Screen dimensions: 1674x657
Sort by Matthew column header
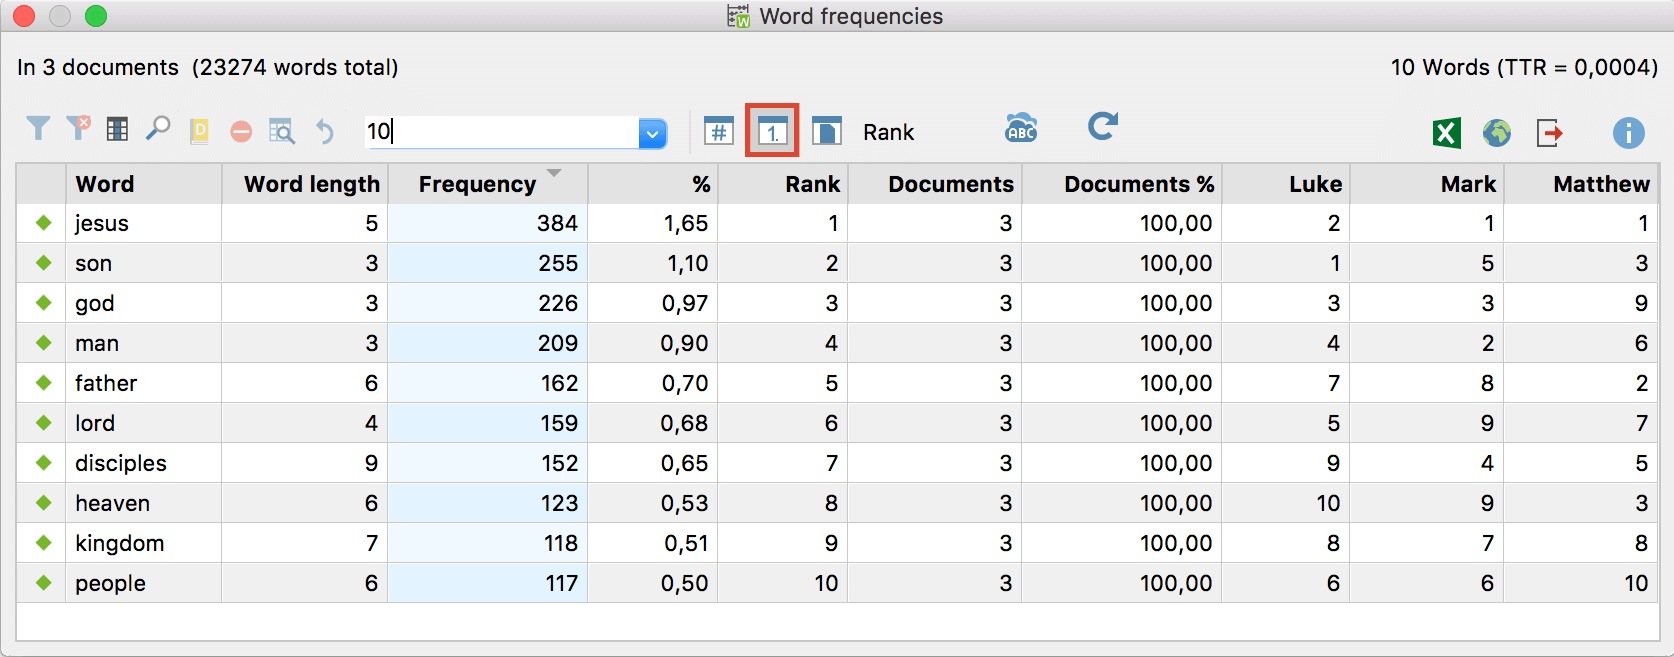(1582, 184)
